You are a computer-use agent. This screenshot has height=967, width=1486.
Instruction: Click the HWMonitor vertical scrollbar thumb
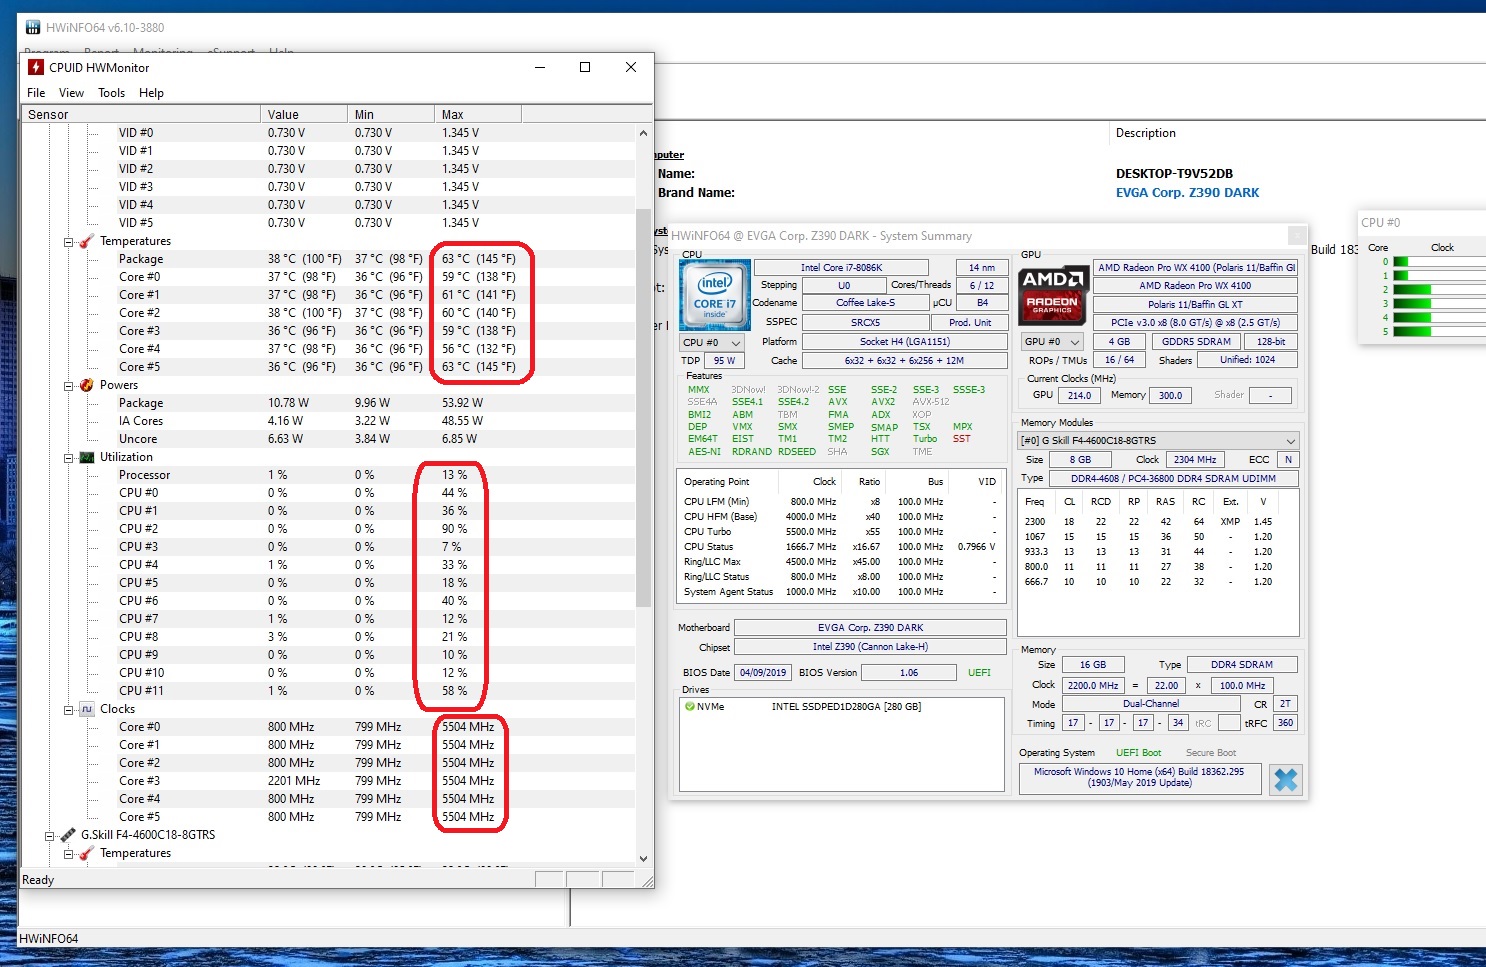point(643,408)
